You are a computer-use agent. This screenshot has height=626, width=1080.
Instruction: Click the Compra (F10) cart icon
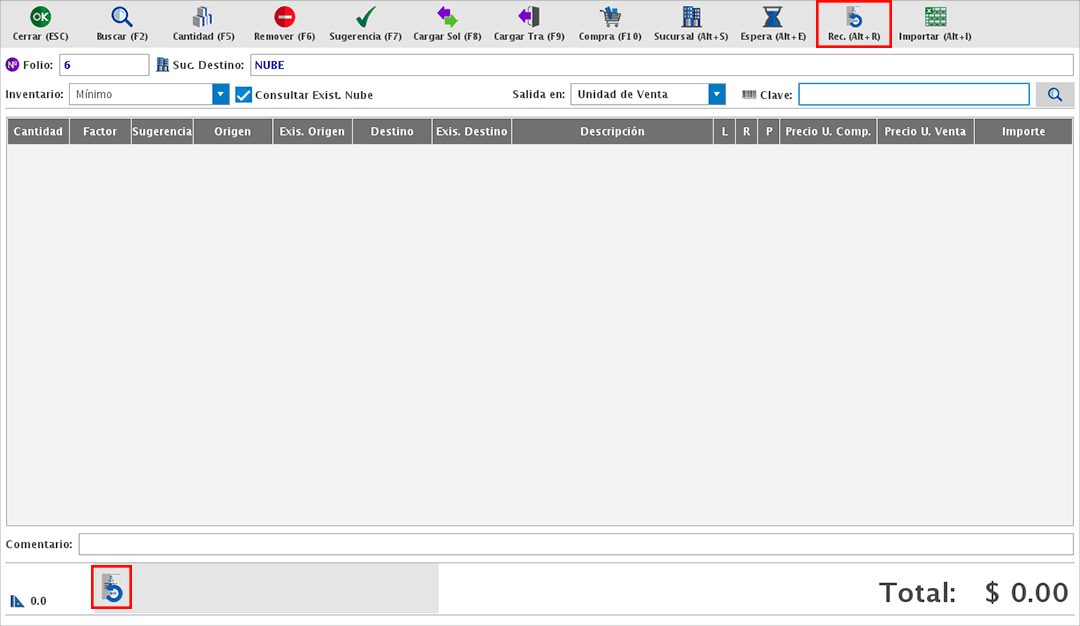(610, 17)
